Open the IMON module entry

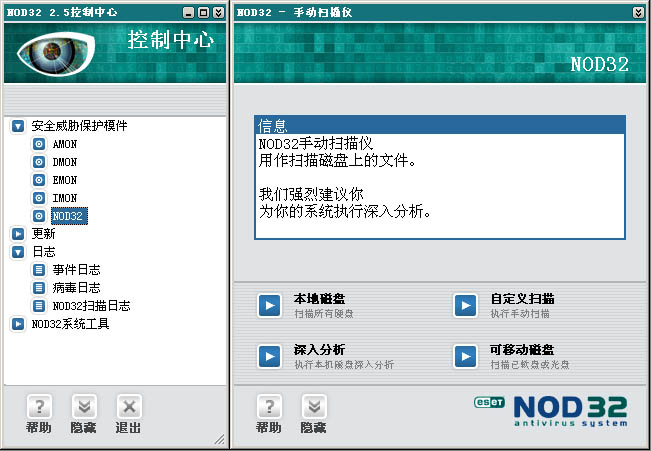click(x=64, y=198)
